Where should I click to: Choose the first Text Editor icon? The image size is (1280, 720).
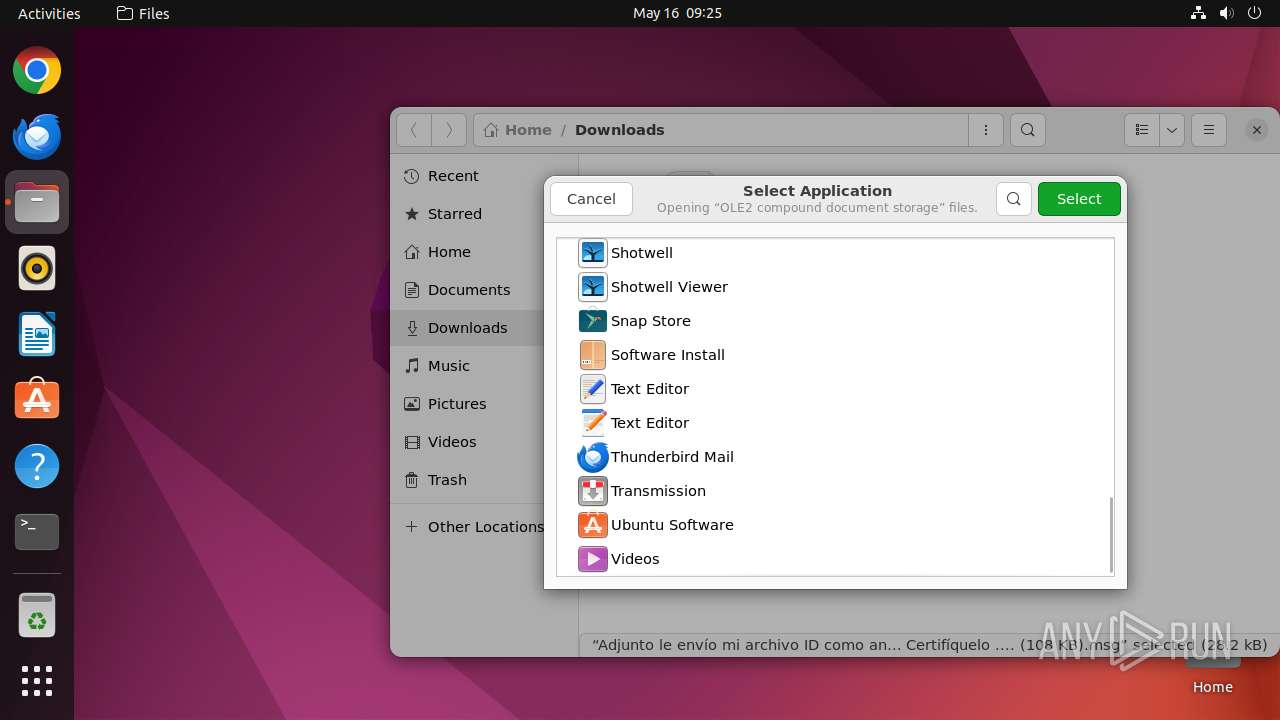tap(593, 389)
